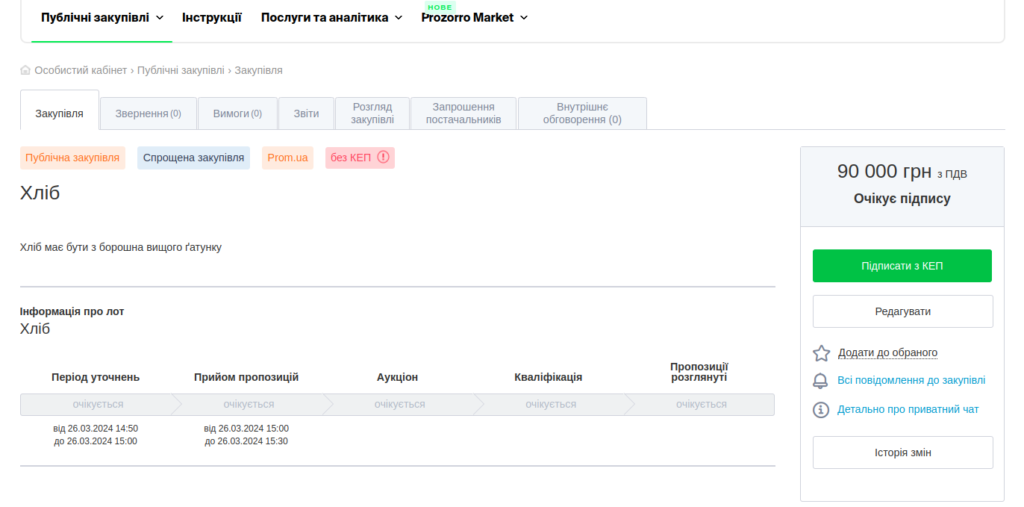Switch to the Звернення tab
This screenshot has width=1024, height=507.
148,114
